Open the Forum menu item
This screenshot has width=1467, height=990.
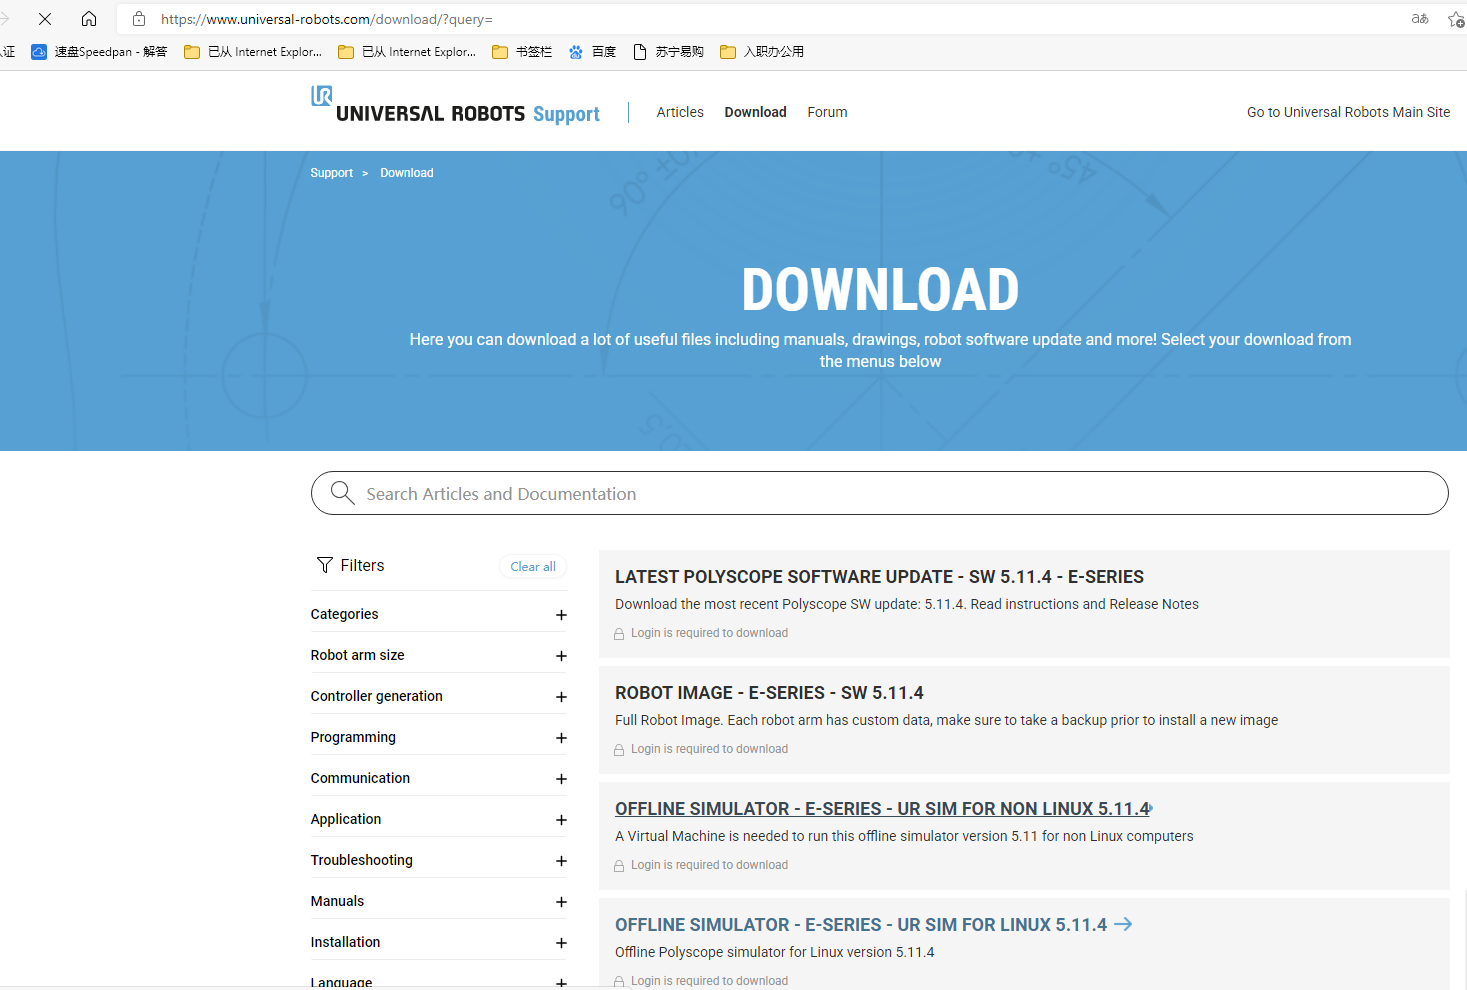coord(827,112)
